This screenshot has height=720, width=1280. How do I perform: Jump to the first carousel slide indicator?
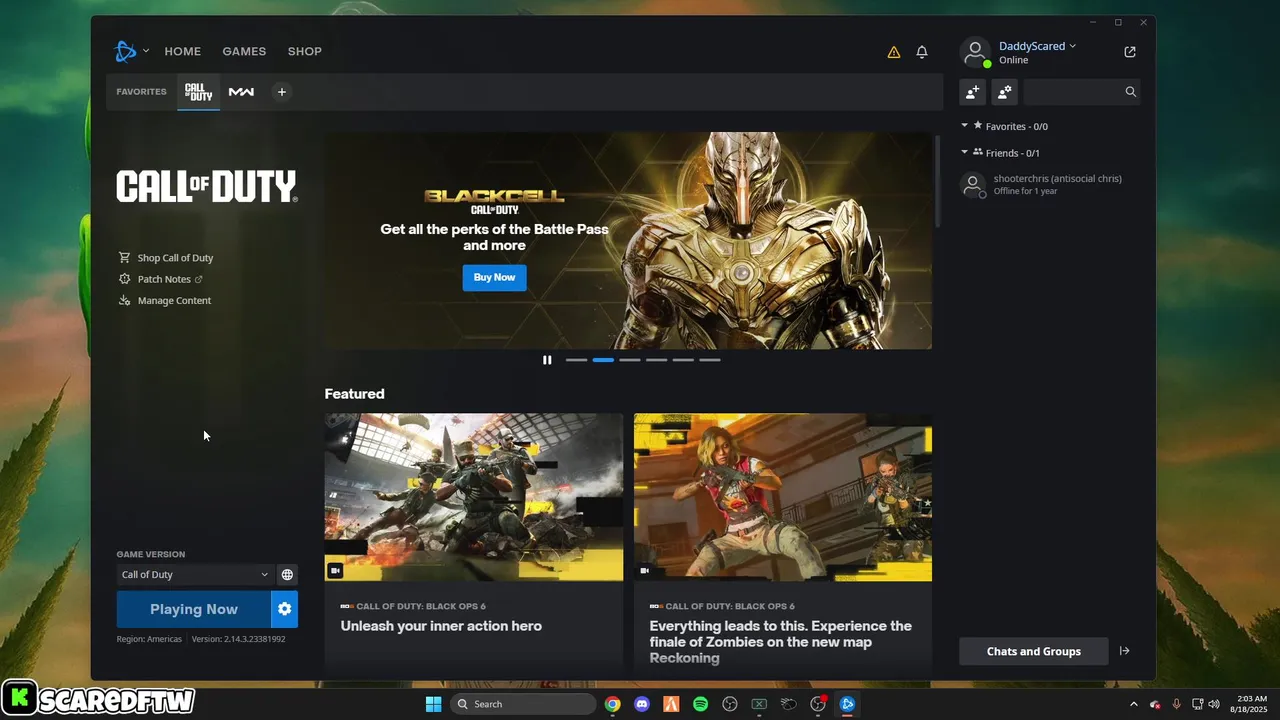click(577, 360)
